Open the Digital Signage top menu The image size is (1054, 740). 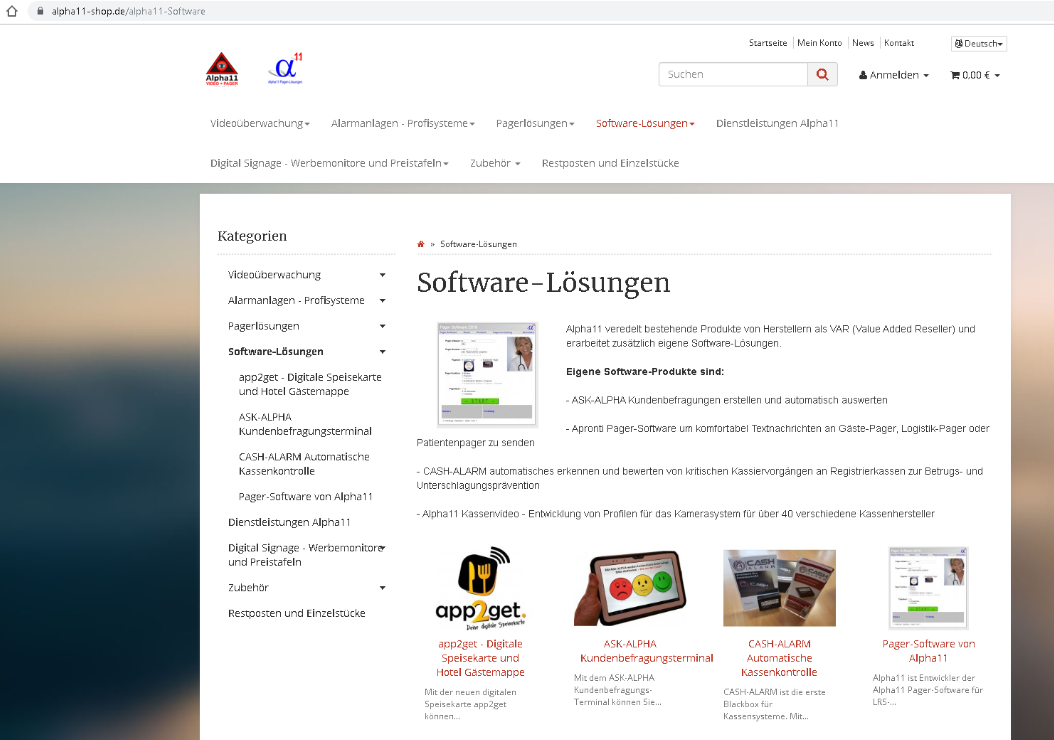click(329, 163)
